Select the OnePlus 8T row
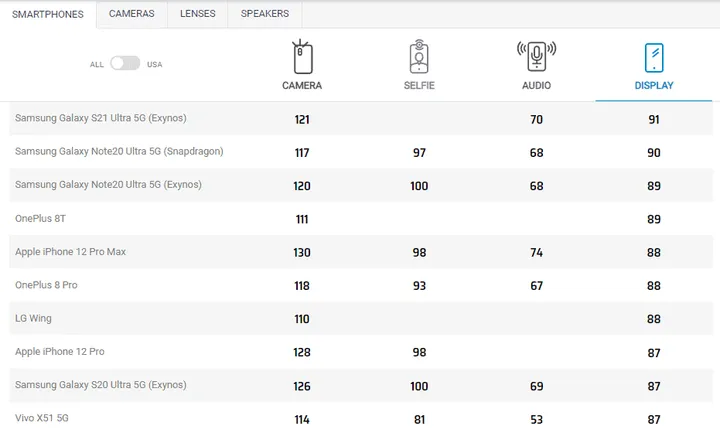720x429 pixels. [40, 218]
